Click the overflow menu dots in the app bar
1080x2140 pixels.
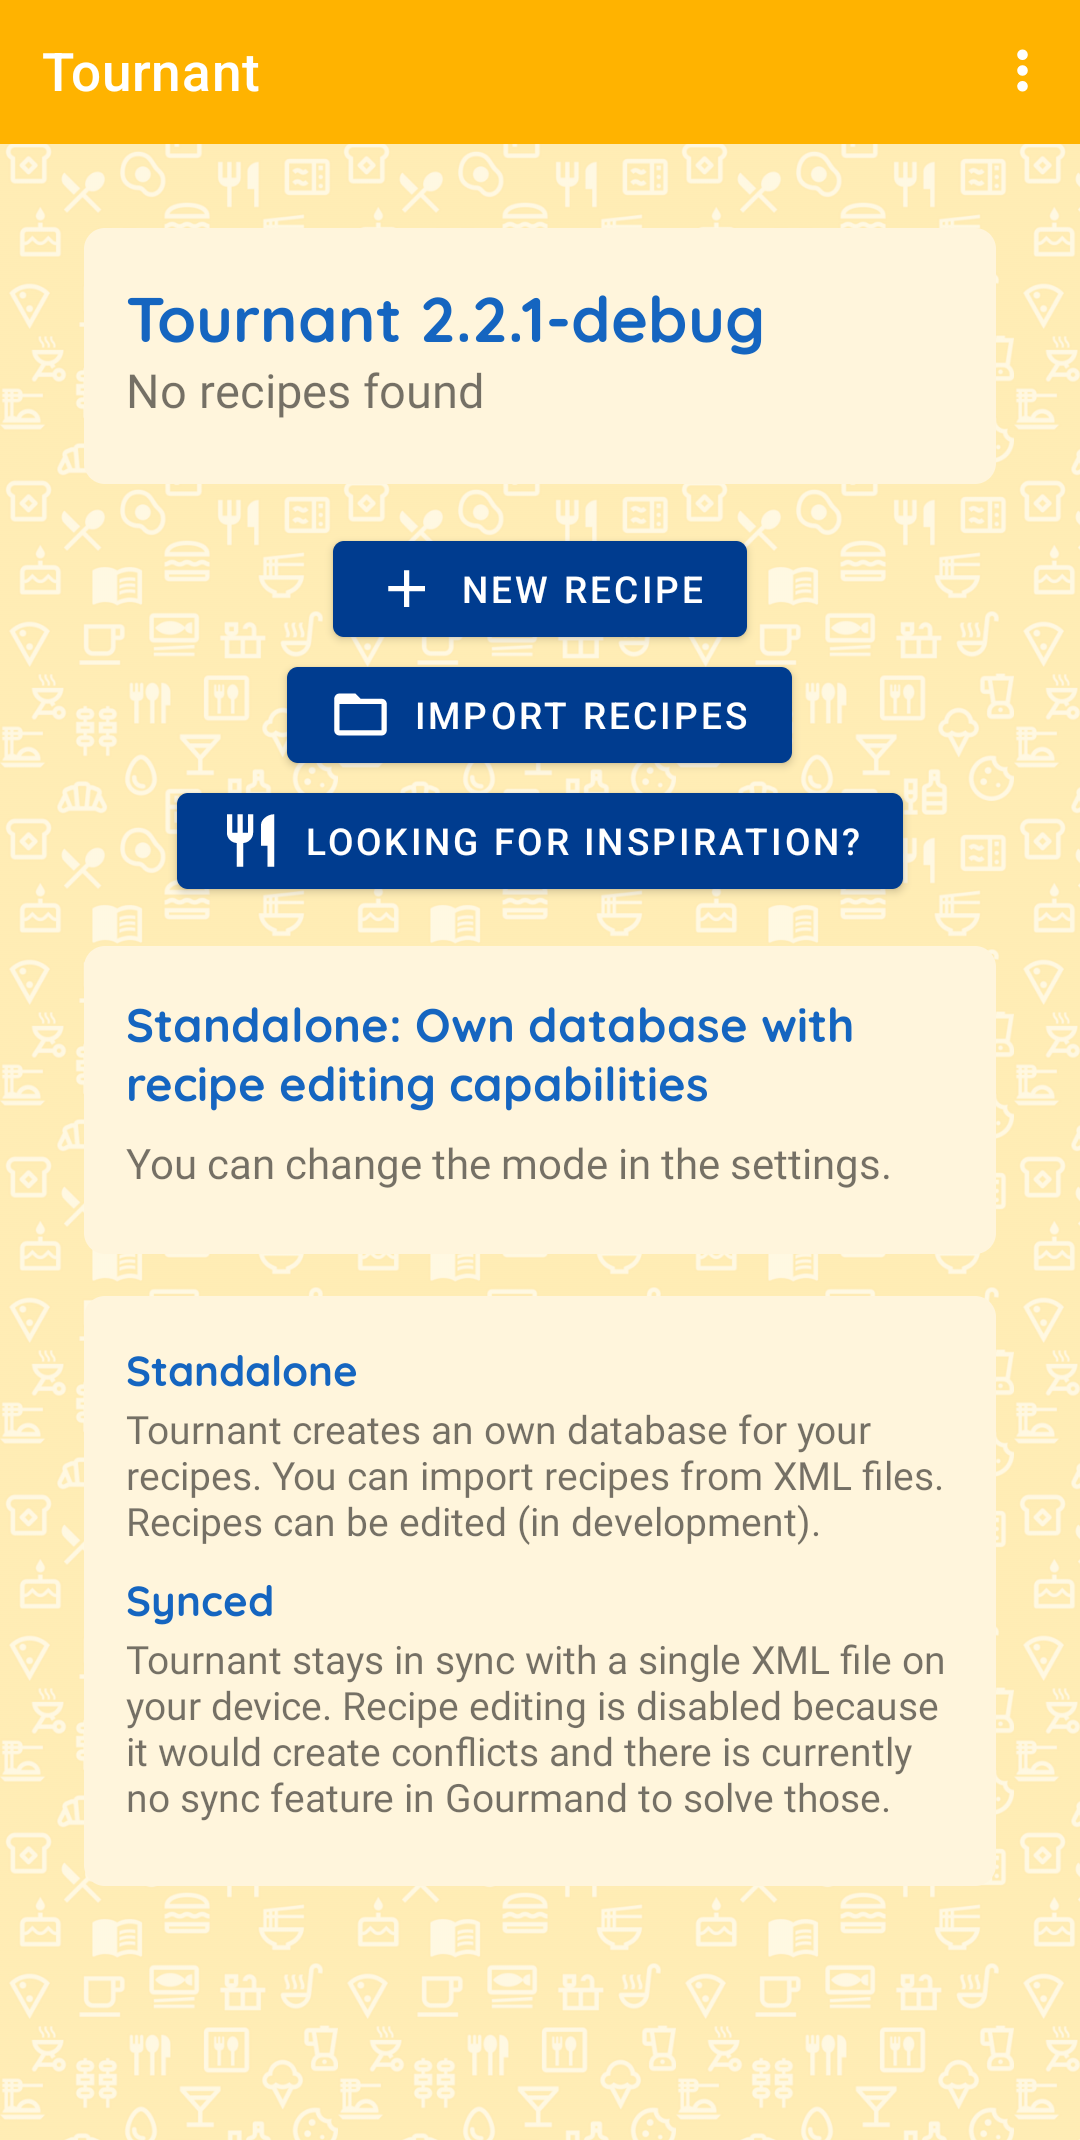click(x=1023, y=72)
